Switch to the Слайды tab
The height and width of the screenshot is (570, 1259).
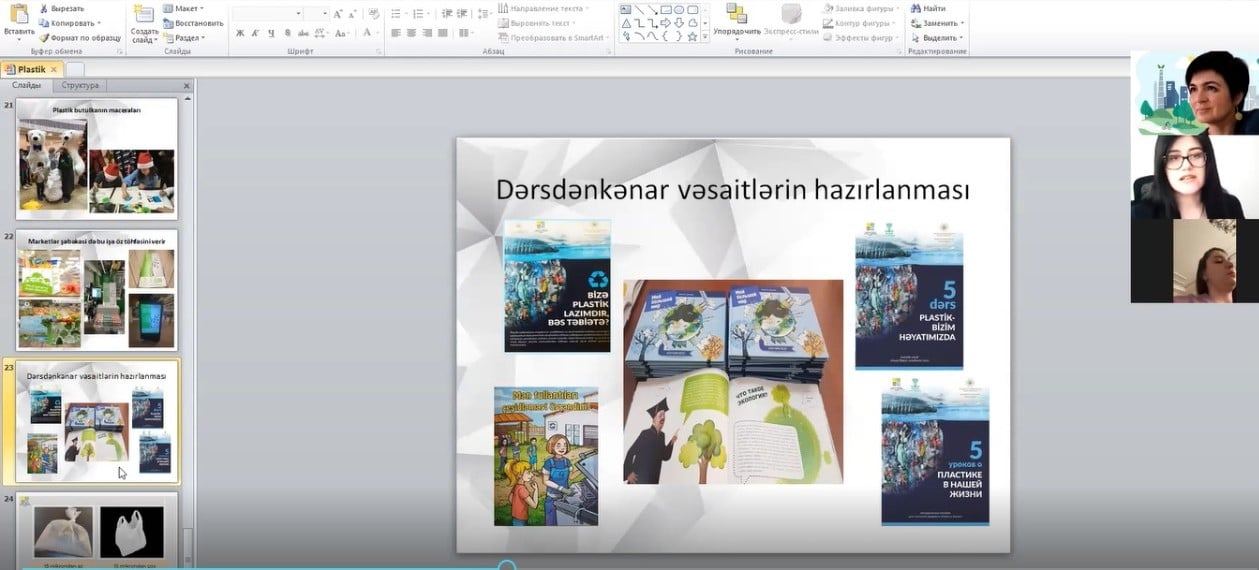tap(26, 86)
